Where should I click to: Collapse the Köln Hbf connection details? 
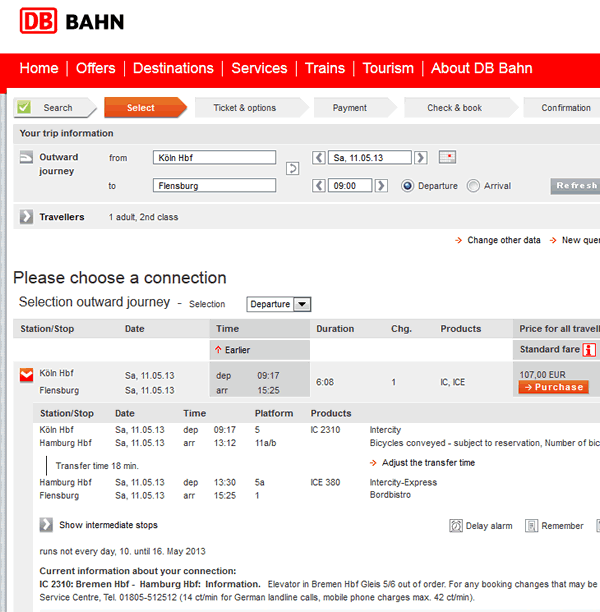tap(27, 375)
